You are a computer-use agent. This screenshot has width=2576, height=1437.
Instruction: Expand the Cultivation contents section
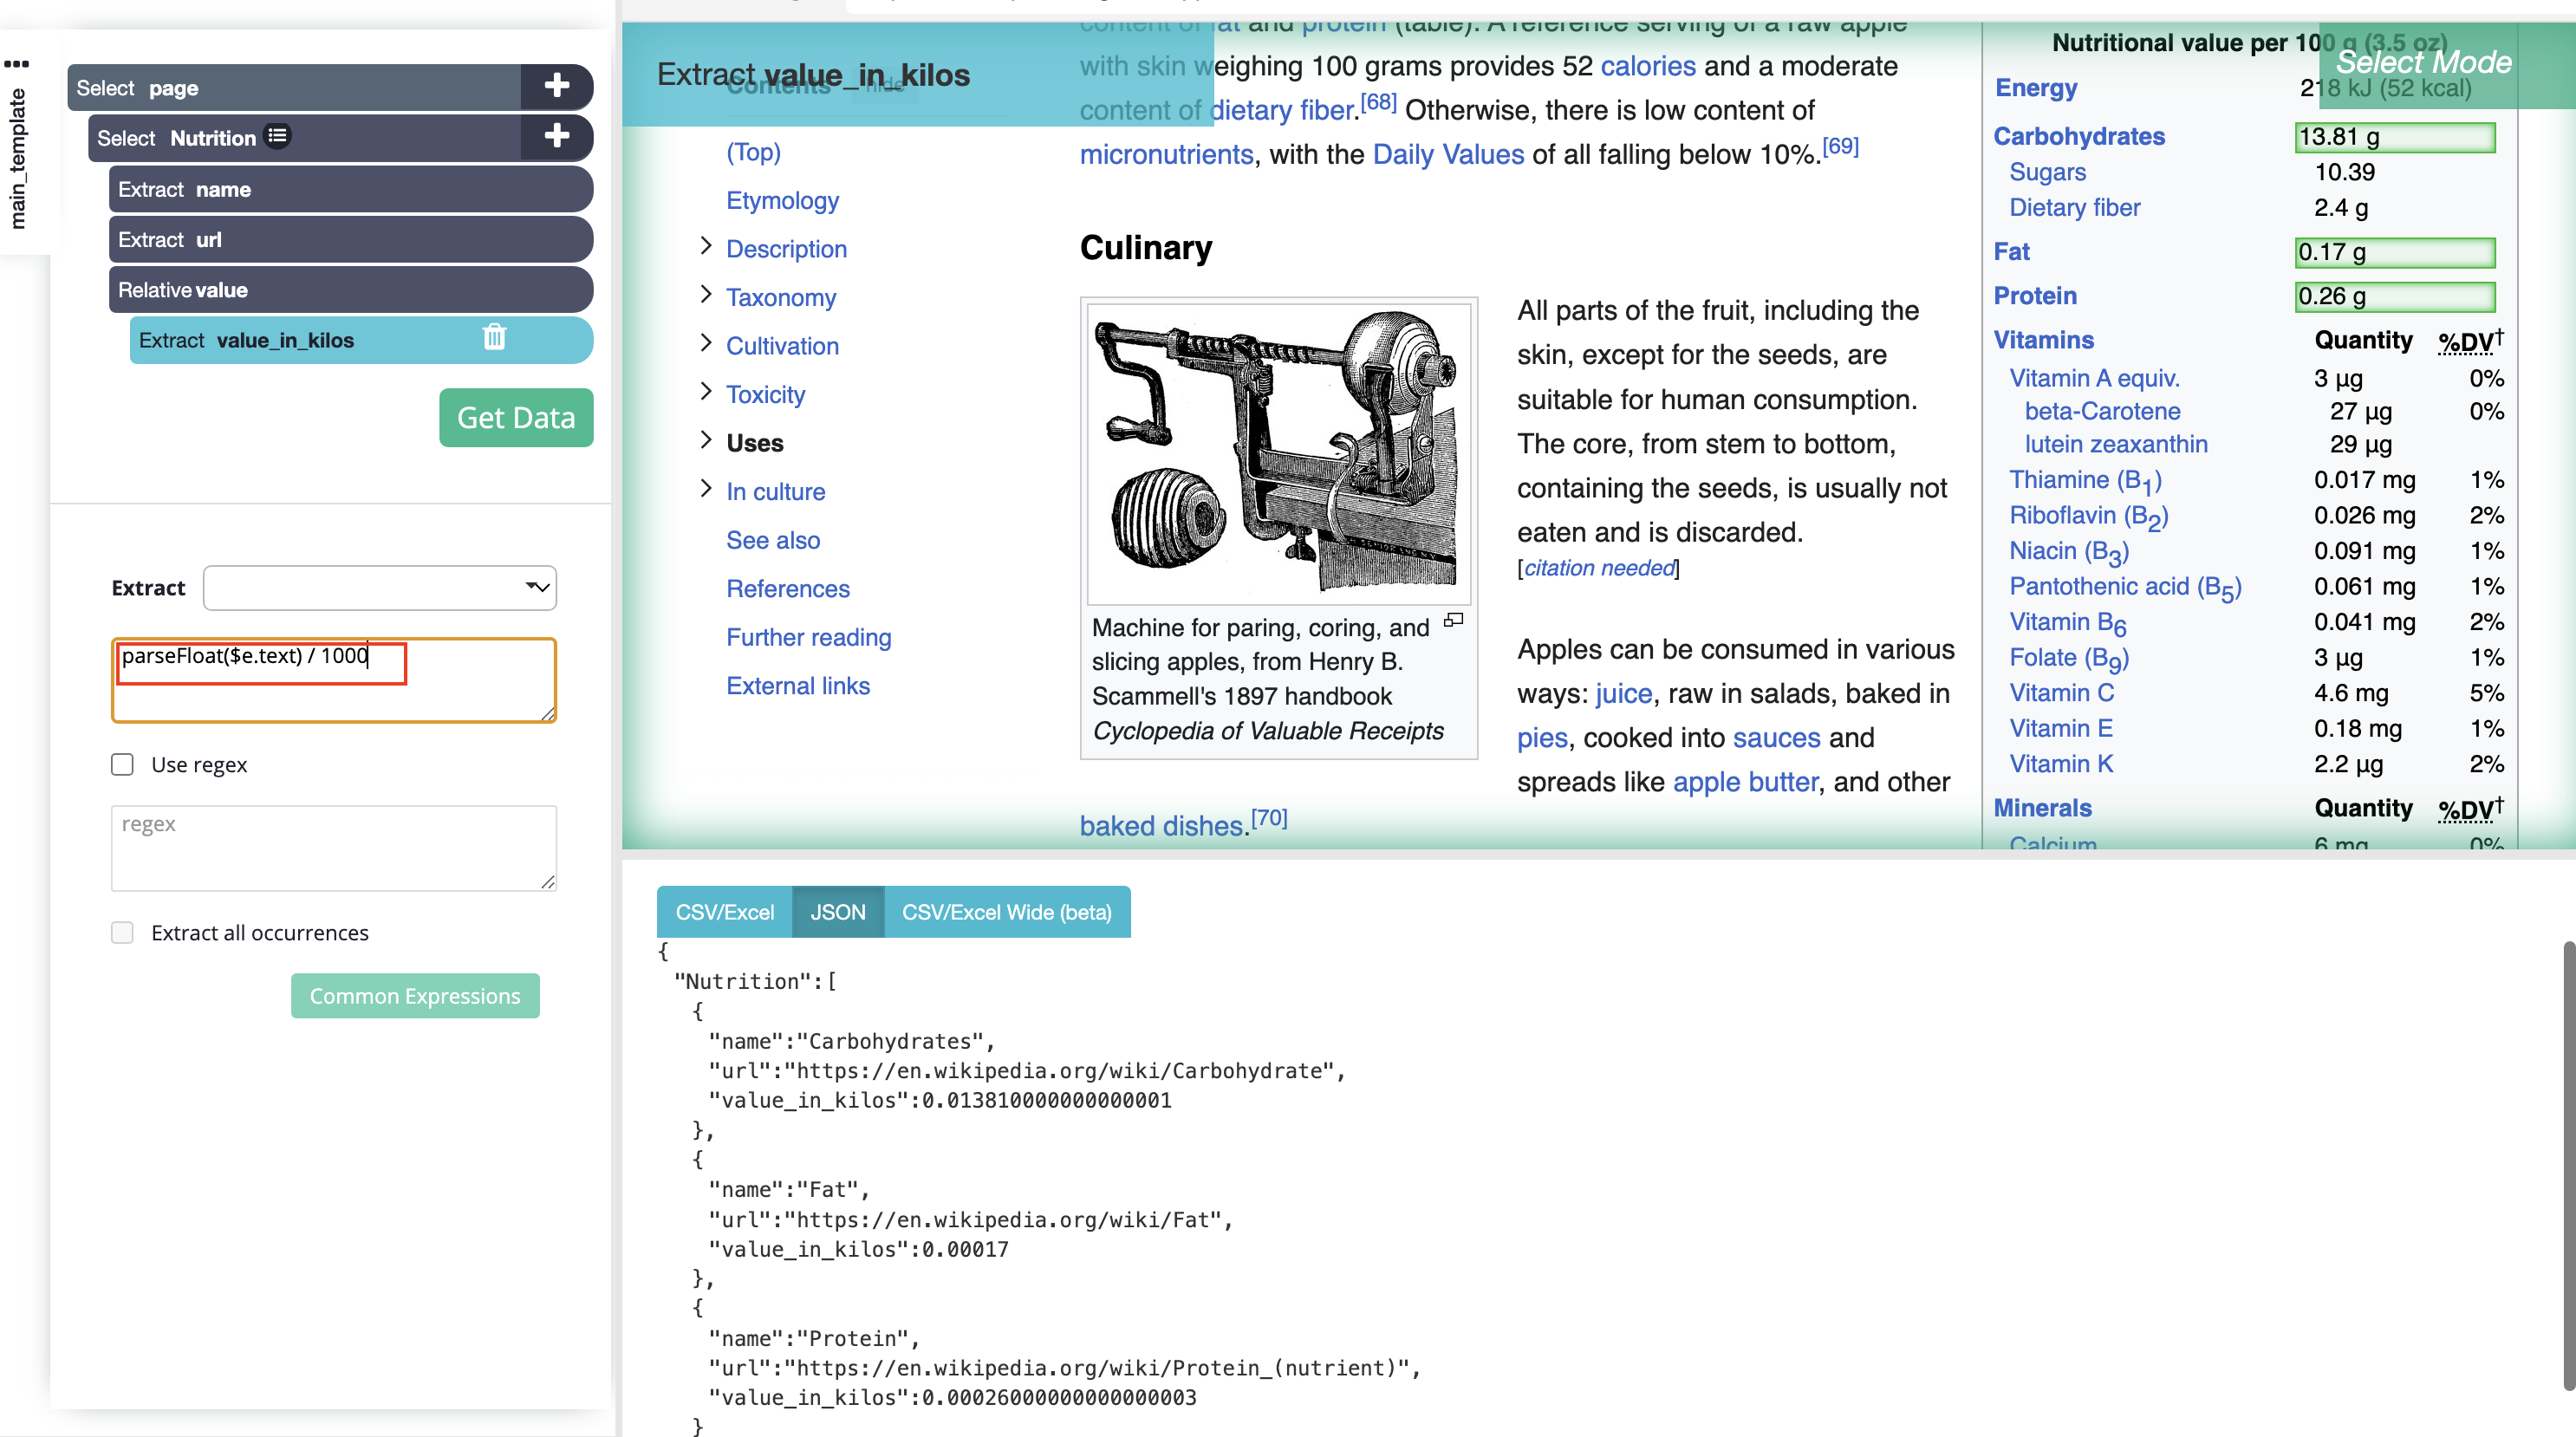(x=706, y=343)
